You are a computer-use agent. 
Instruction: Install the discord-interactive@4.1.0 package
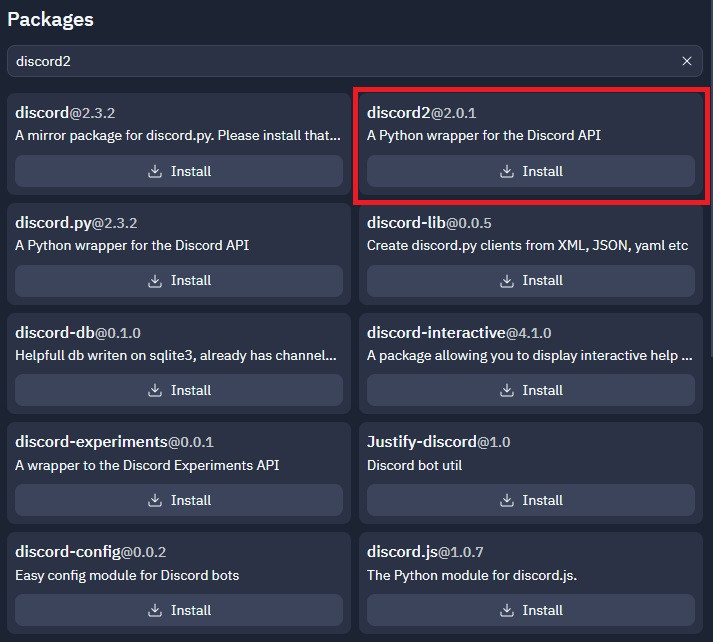(531, 390)
